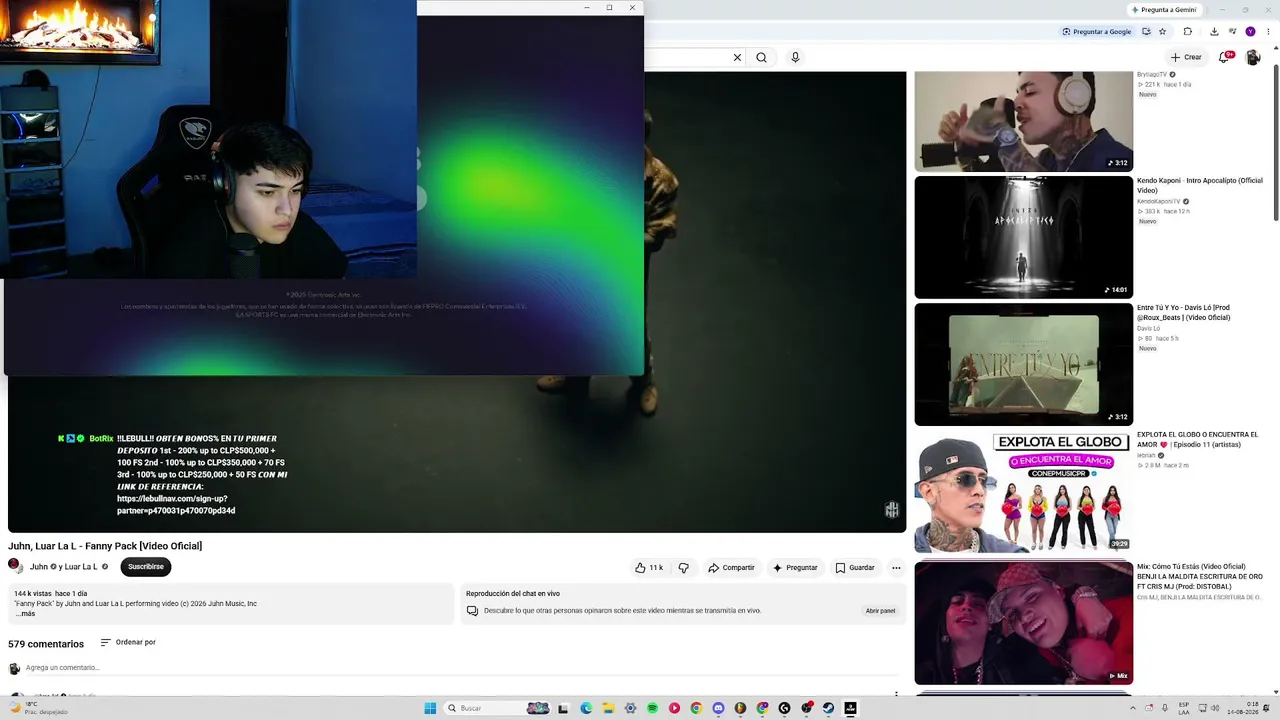This screenshot has width=1280, height=720.
Task: Show hidden system tray icons
Action: click(1131, 708)
